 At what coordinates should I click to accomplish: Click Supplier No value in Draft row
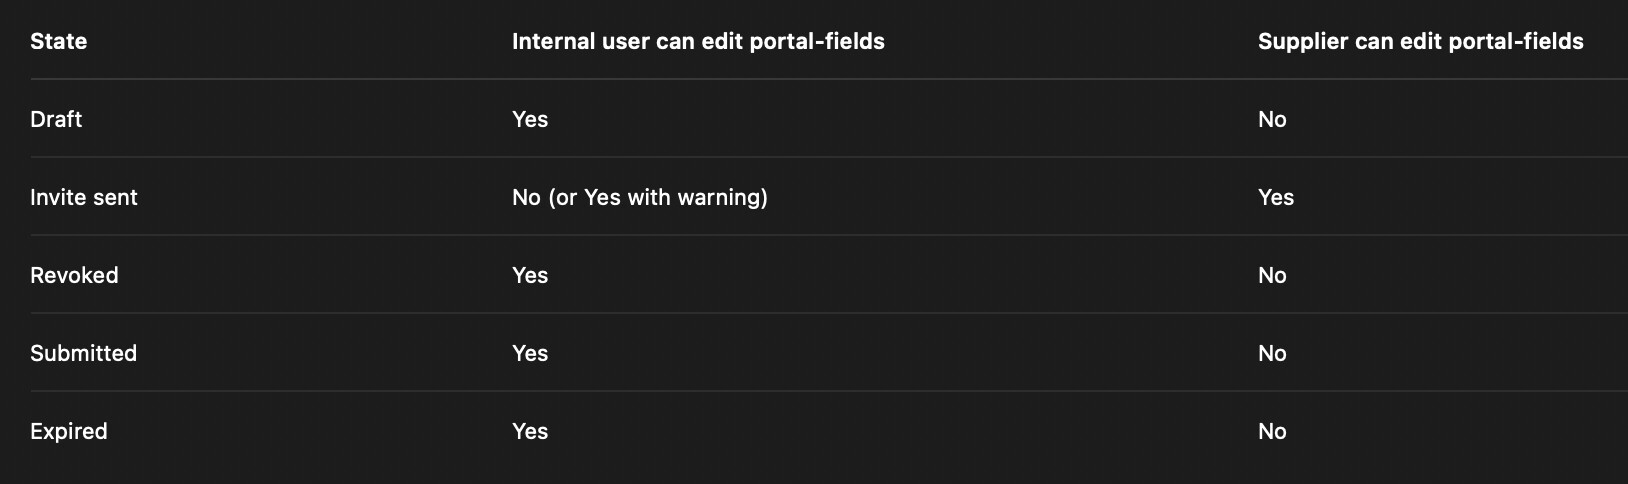(1272, 119)
